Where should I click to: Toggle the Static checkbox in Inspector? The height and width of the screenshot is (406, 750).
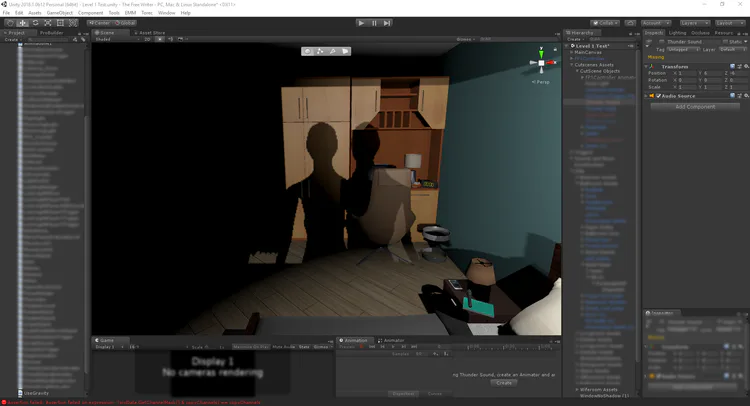point(725,42)
